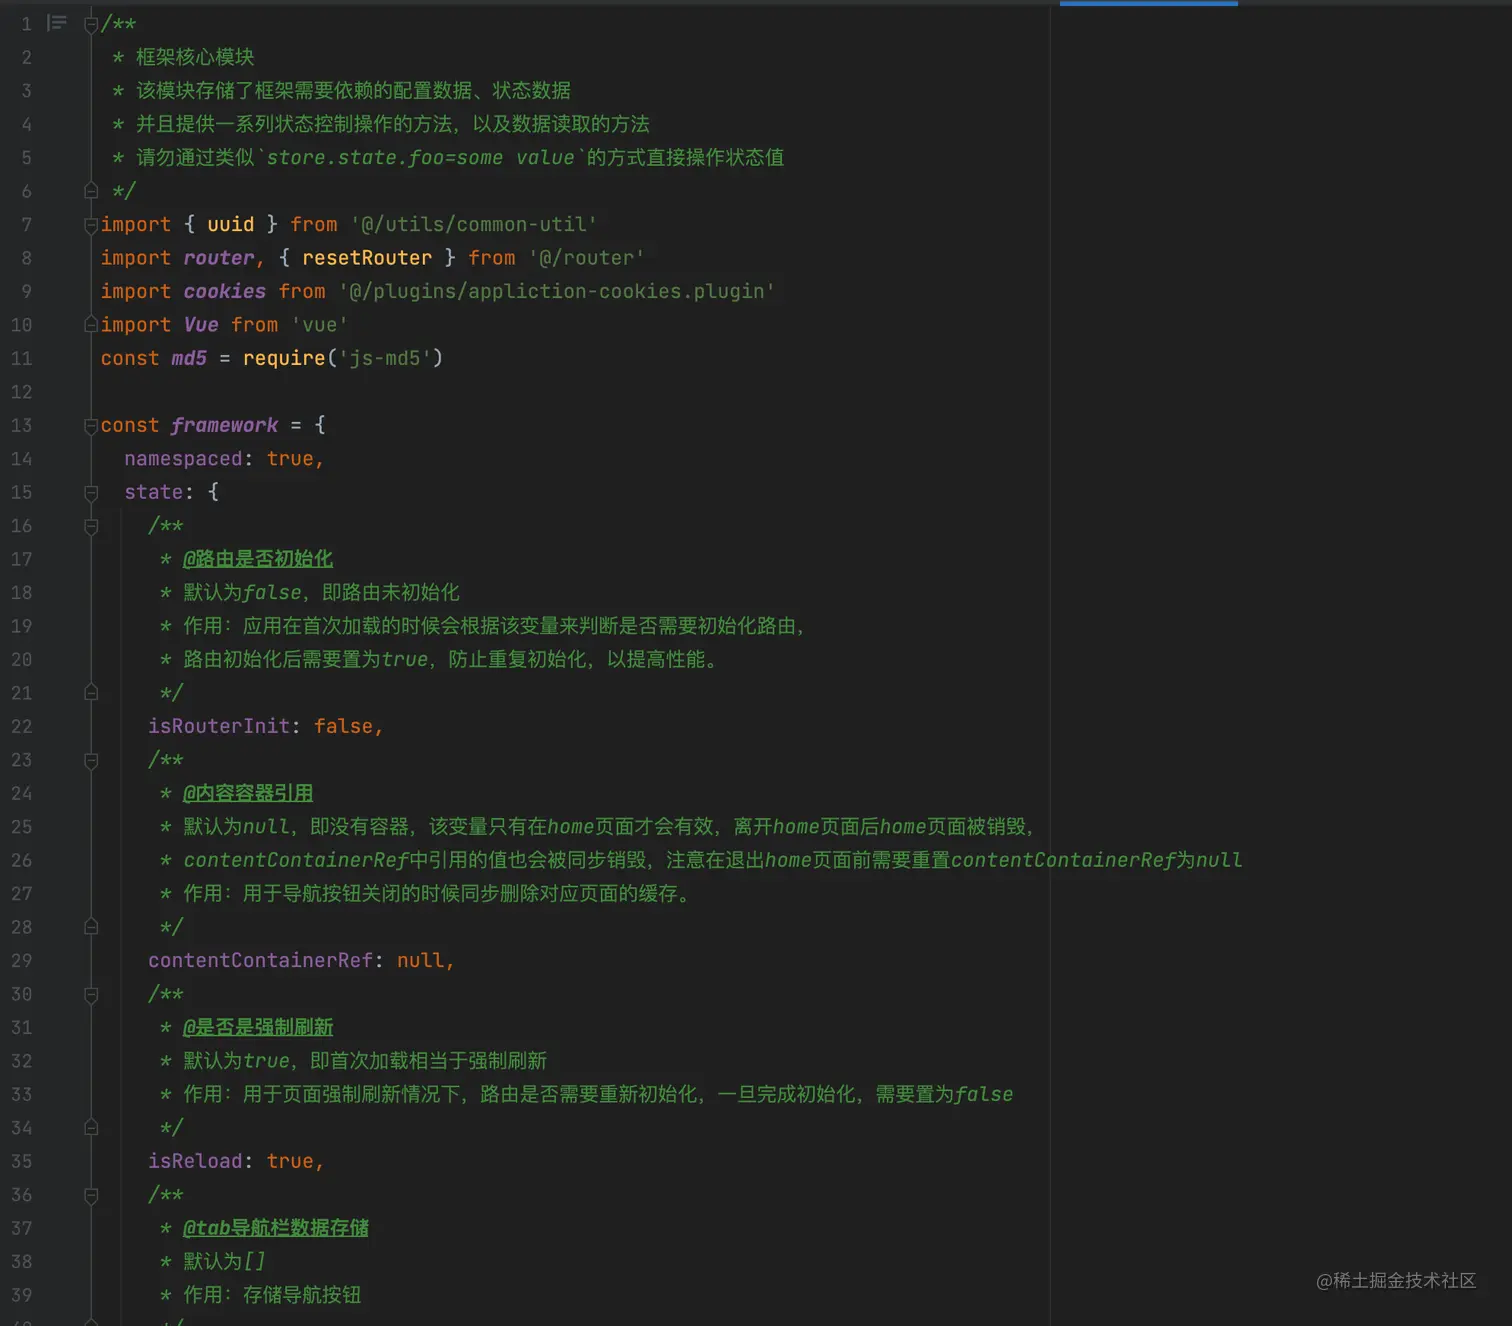Open the '@内容容器引用' doc tag
Image resolution: width=1512 pixels, height=1326 pixels.
(248, 793)
